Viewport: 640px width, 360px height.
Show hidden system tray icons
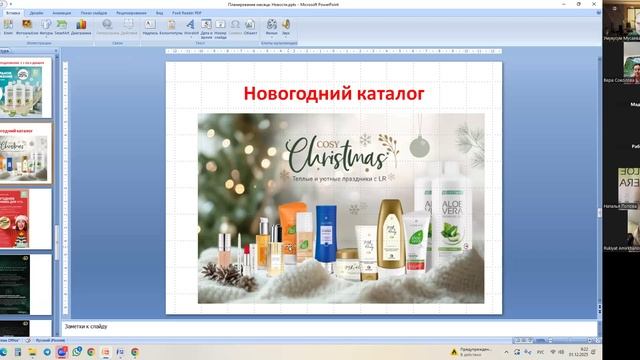click(506, 352)
